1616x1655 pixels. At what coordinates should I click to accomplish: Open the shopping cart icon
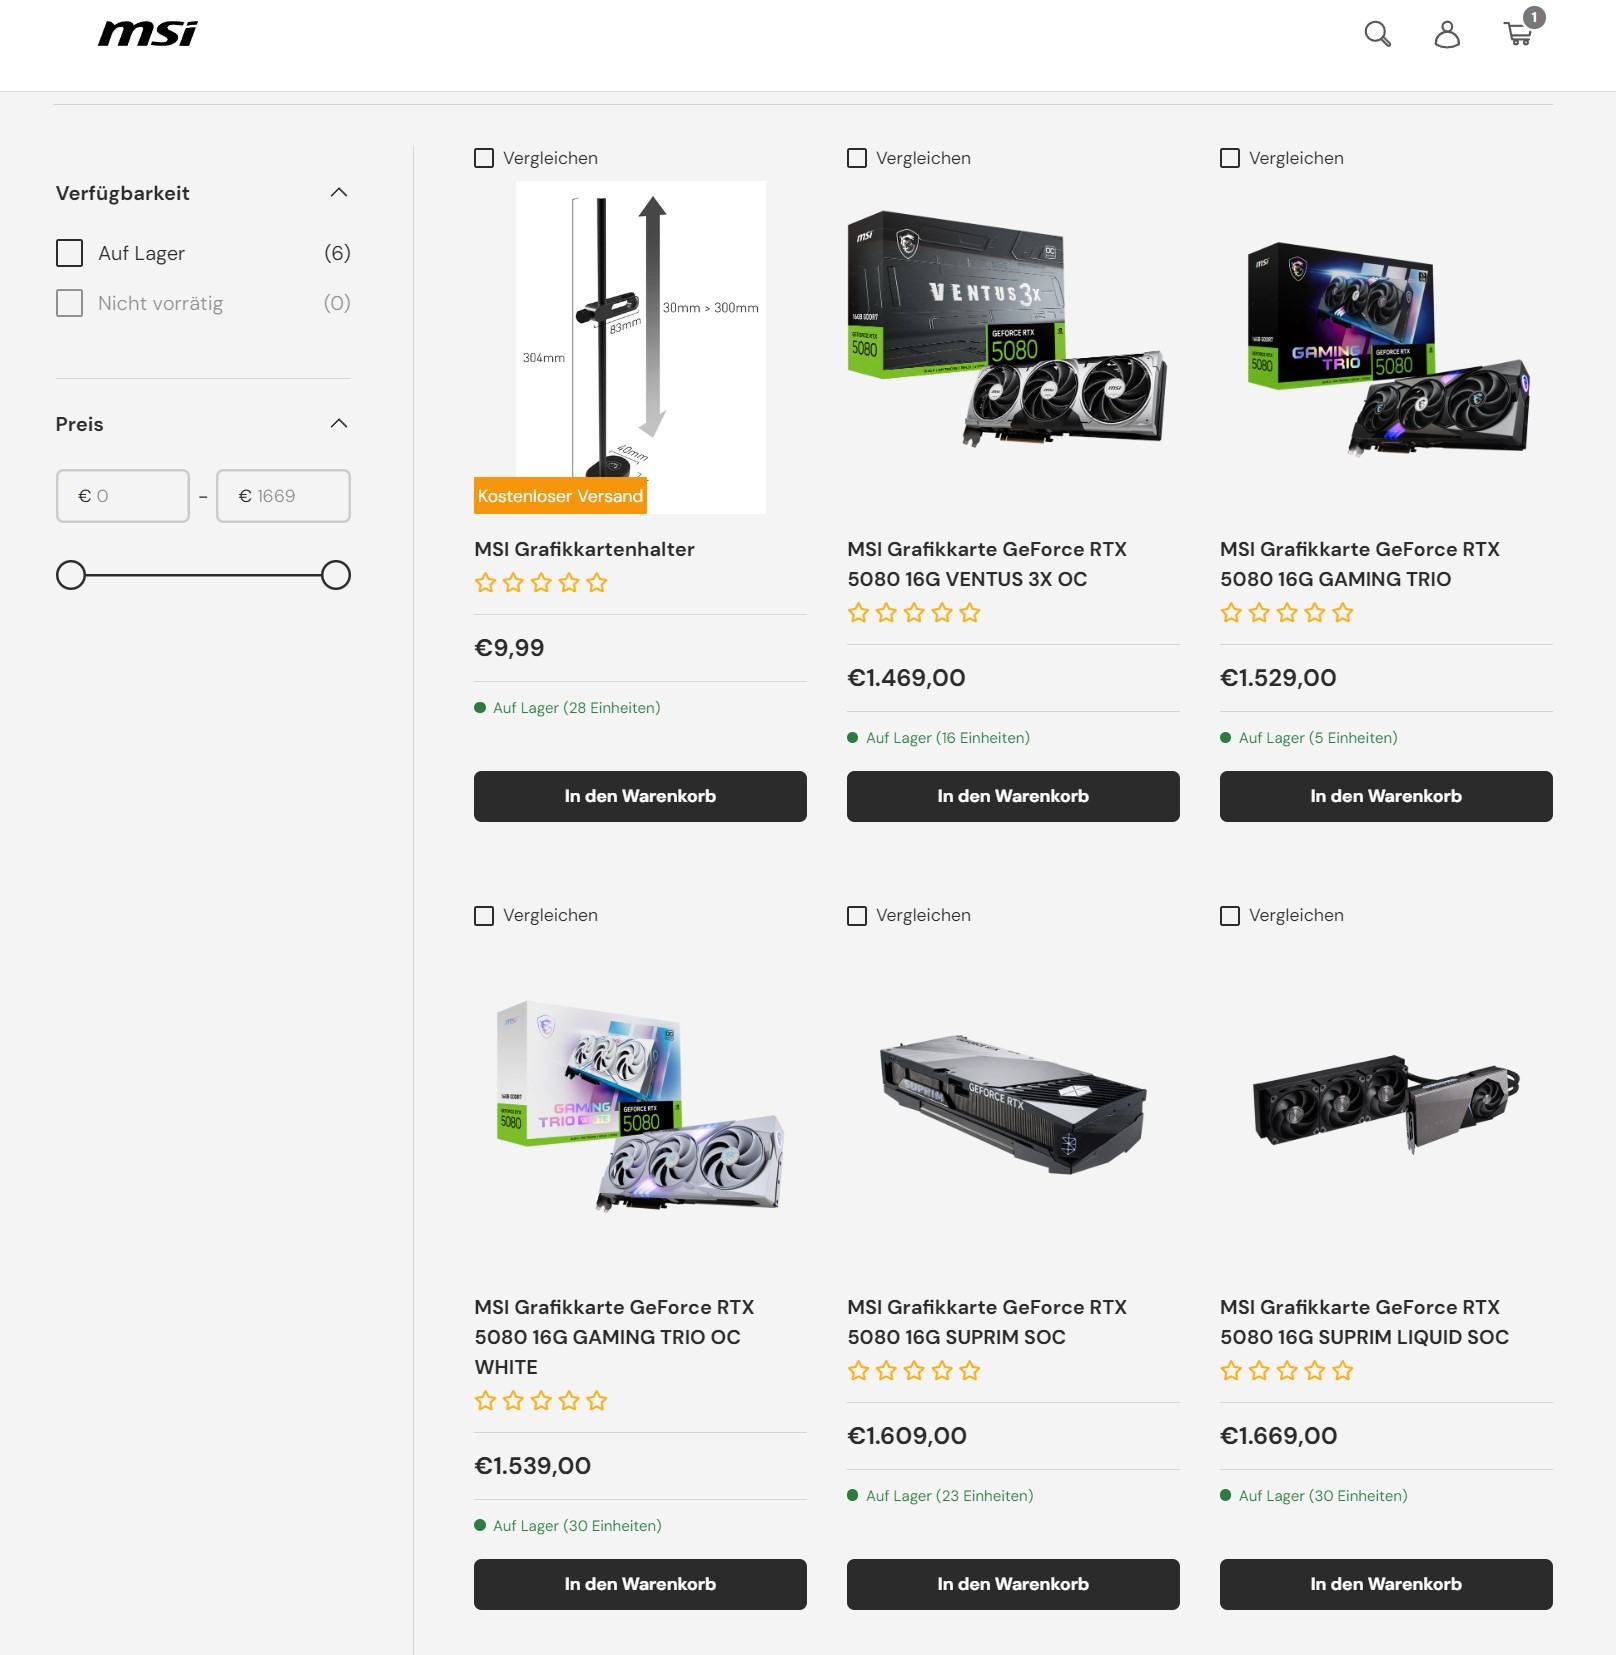[x=1518, y=34]
